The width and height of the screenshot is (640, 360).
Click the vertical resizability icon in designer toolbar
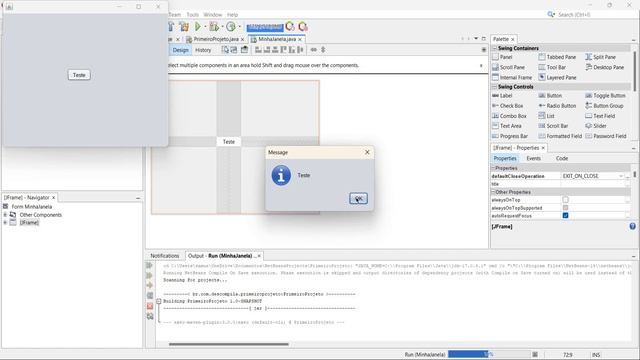click(x=323, y=50)
